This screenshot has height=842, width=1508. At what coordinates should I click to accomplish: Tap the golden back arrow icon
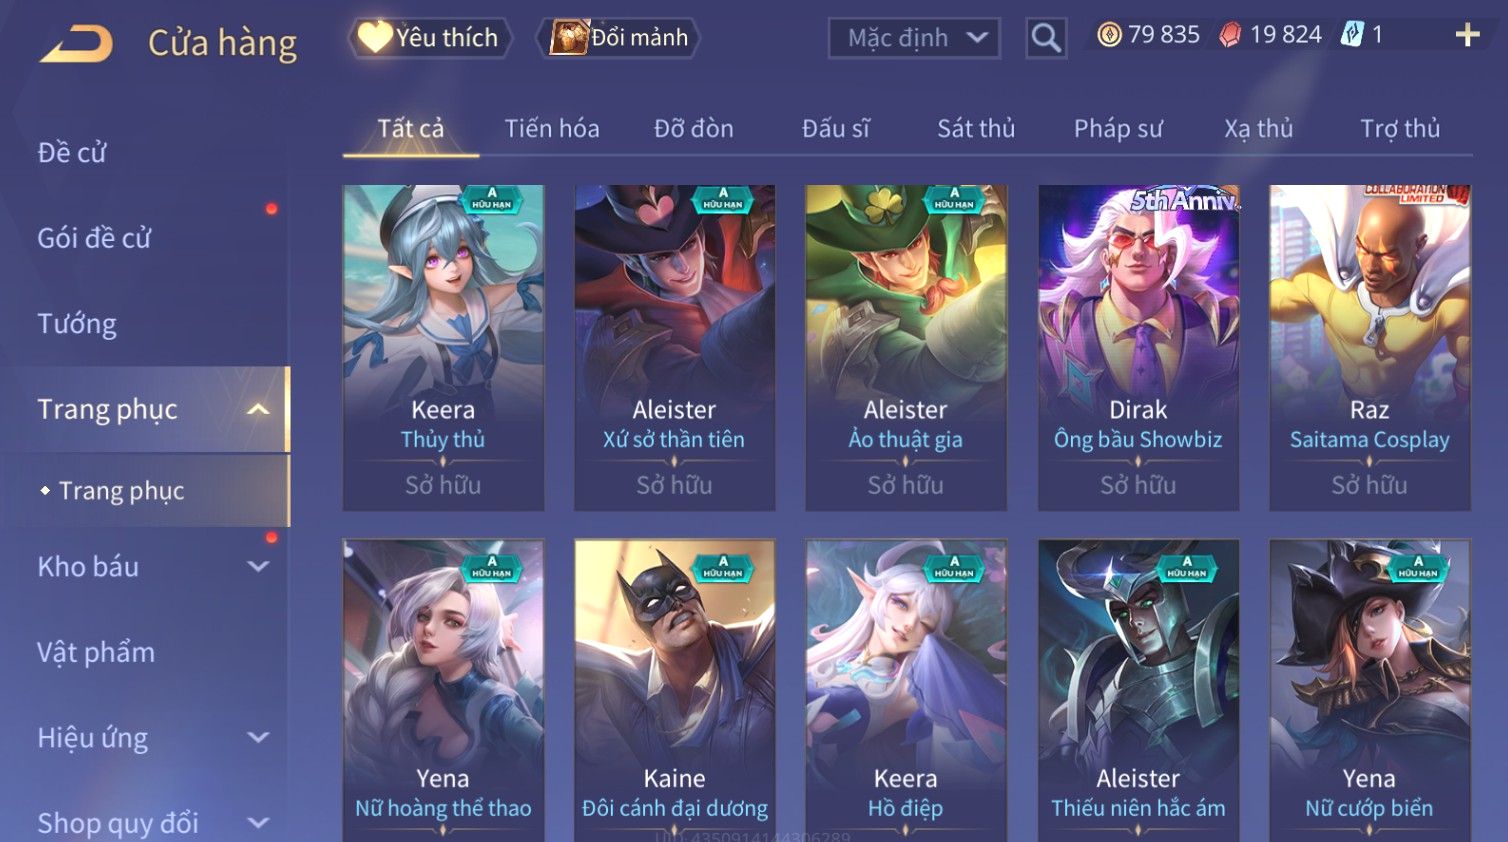[76, 44]
